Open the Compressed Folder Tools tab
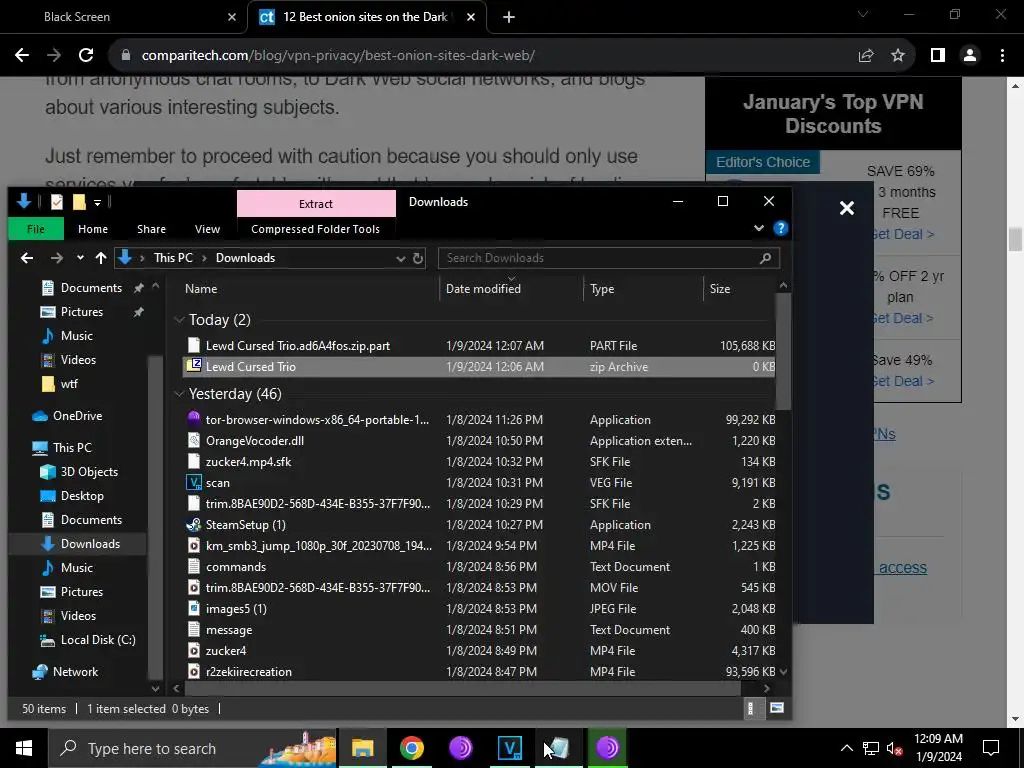1024x768 pixels. (x=315, y=229)
